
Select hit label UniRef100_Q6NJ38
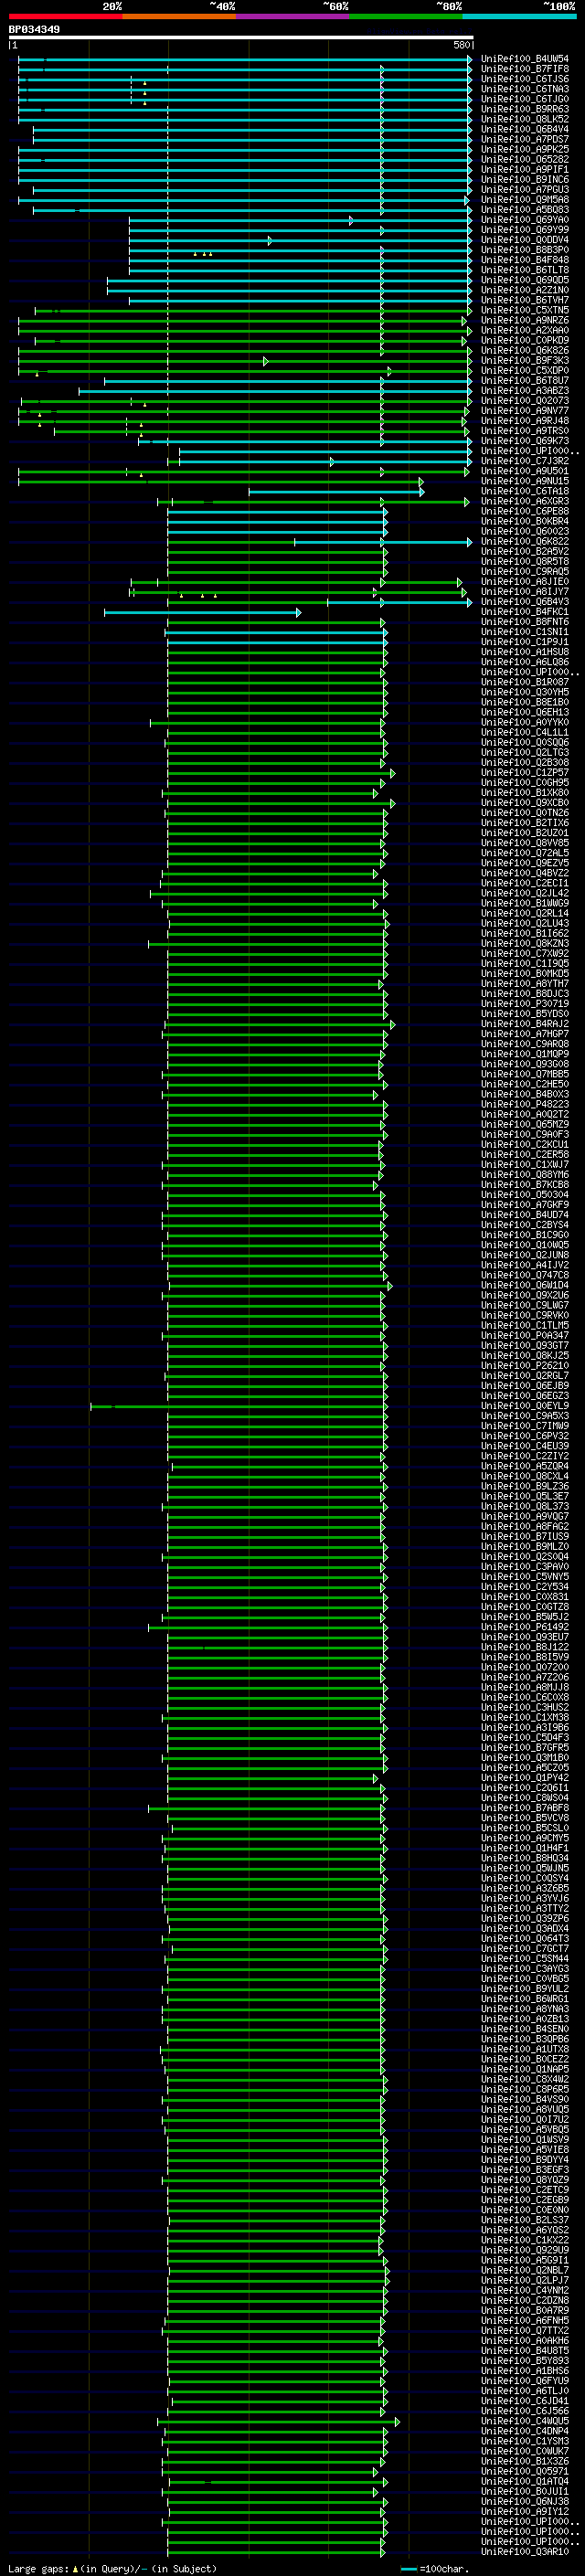point(525,2501)
